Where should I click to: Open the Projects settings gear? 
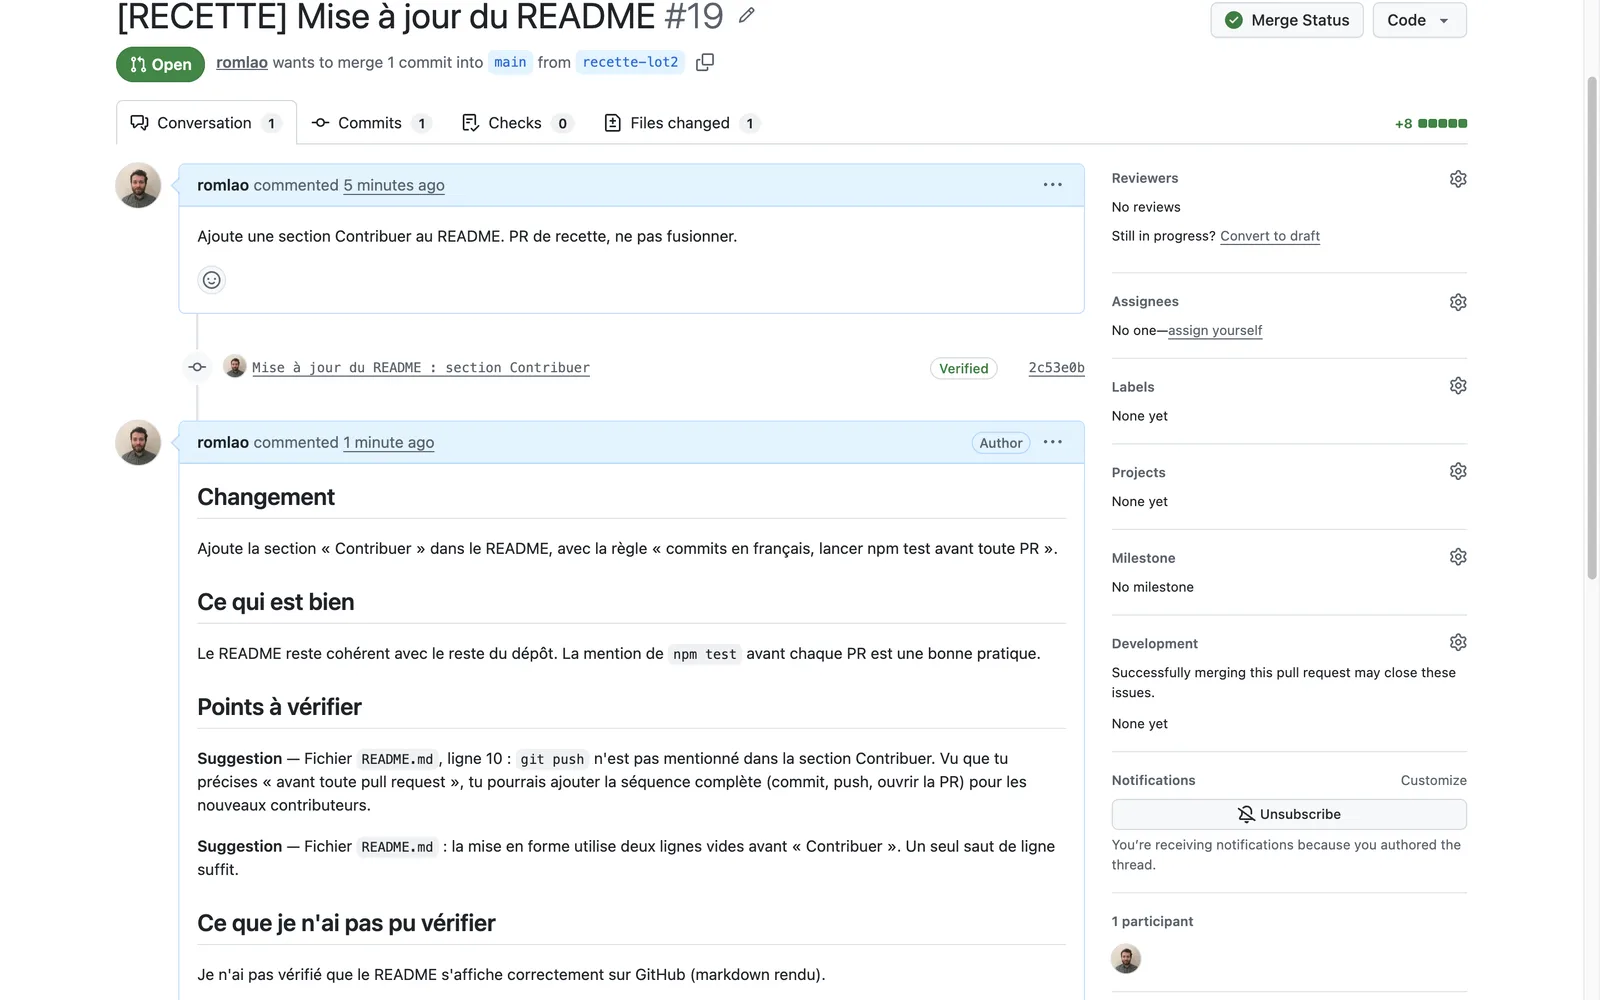[1458, 471]
